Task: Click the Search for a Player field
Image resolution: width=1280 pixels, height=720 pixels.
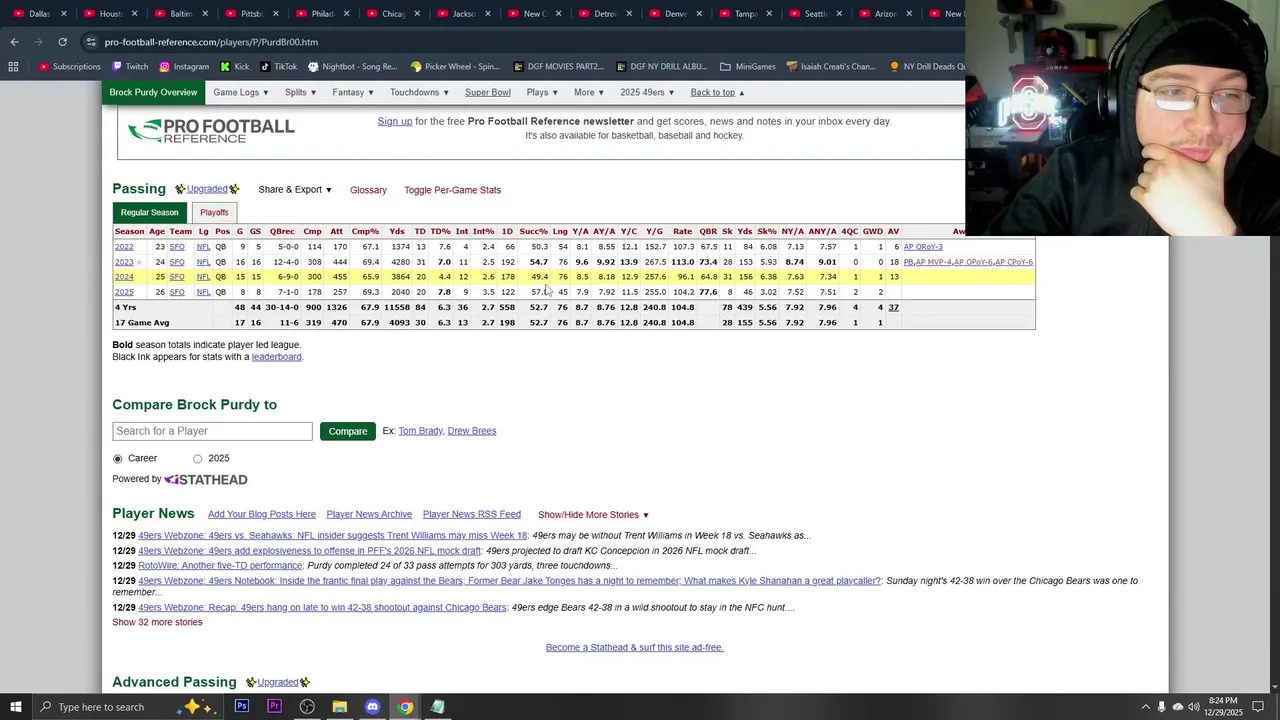Action: 212,431
